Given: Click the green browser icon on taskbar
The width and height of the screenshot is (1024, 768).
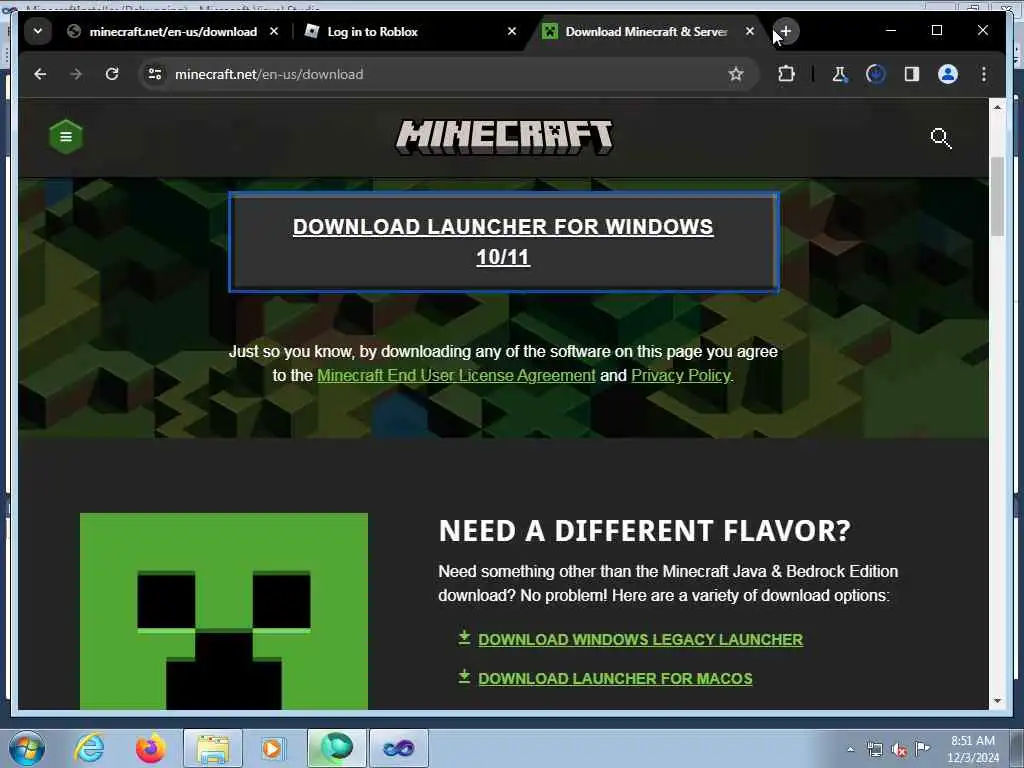Looking at the screenshot, I should pyautogui.click(x=337, y=748).
